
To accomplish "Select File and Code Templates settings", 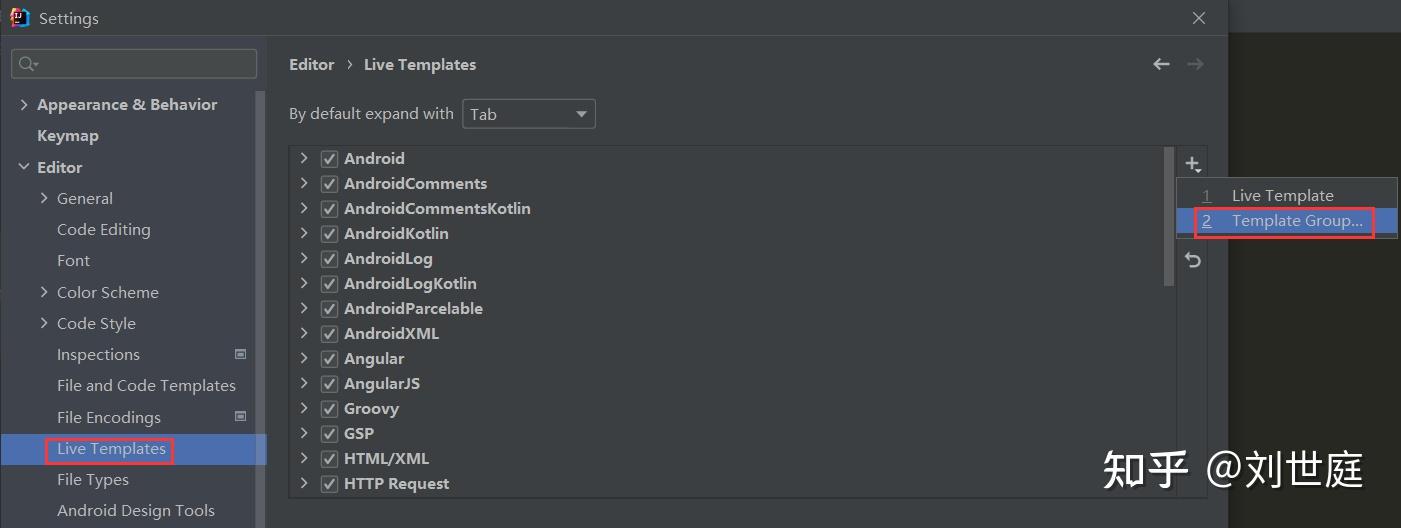I will (146, 386).
